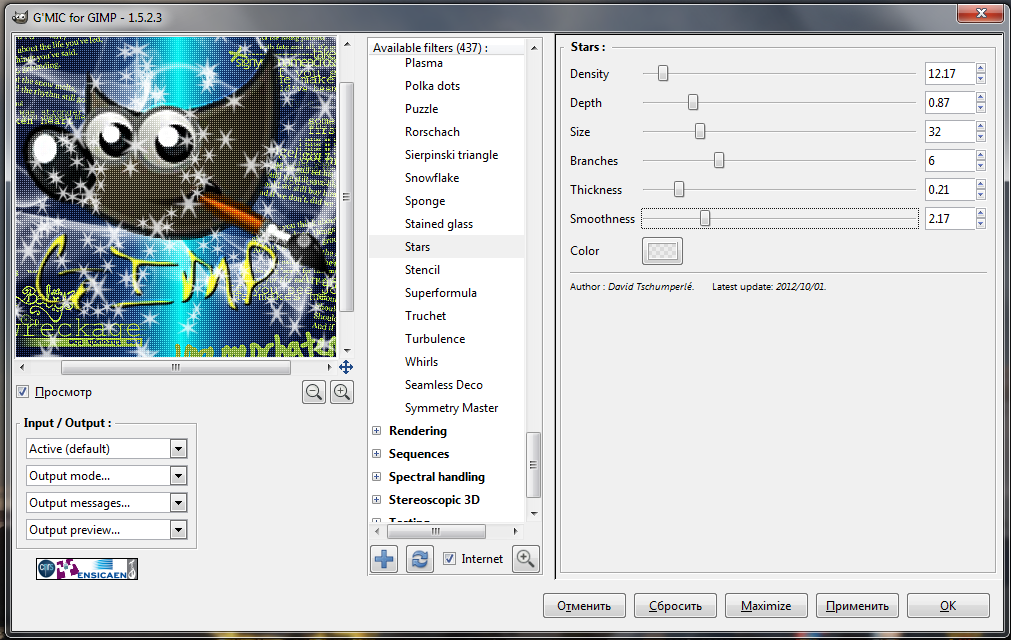The image size is (1011, 640).
Task: Select the Stencil filter
Action: [x=422, y=270]
